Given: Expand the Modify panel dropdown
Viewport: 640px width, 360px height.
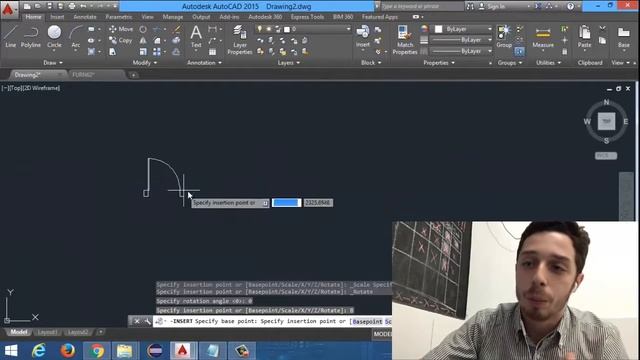Looking at the screenshot, I should (144, 63).
